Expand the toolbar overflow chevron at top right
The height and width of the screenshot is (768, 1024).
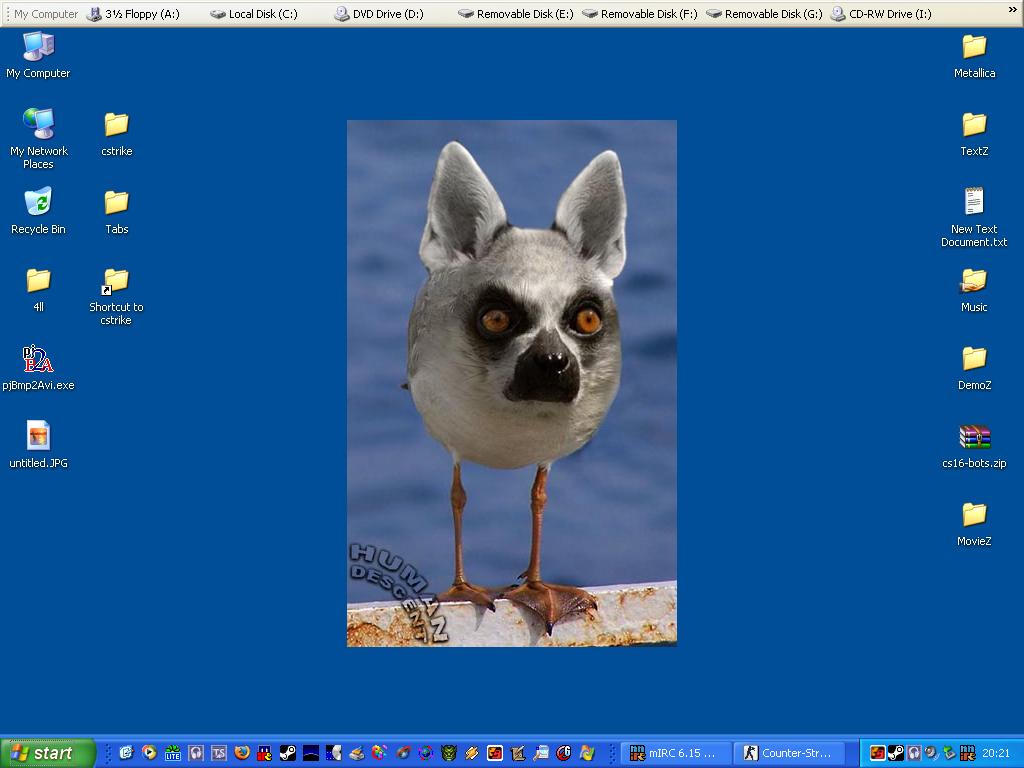tap(1013, 11)
